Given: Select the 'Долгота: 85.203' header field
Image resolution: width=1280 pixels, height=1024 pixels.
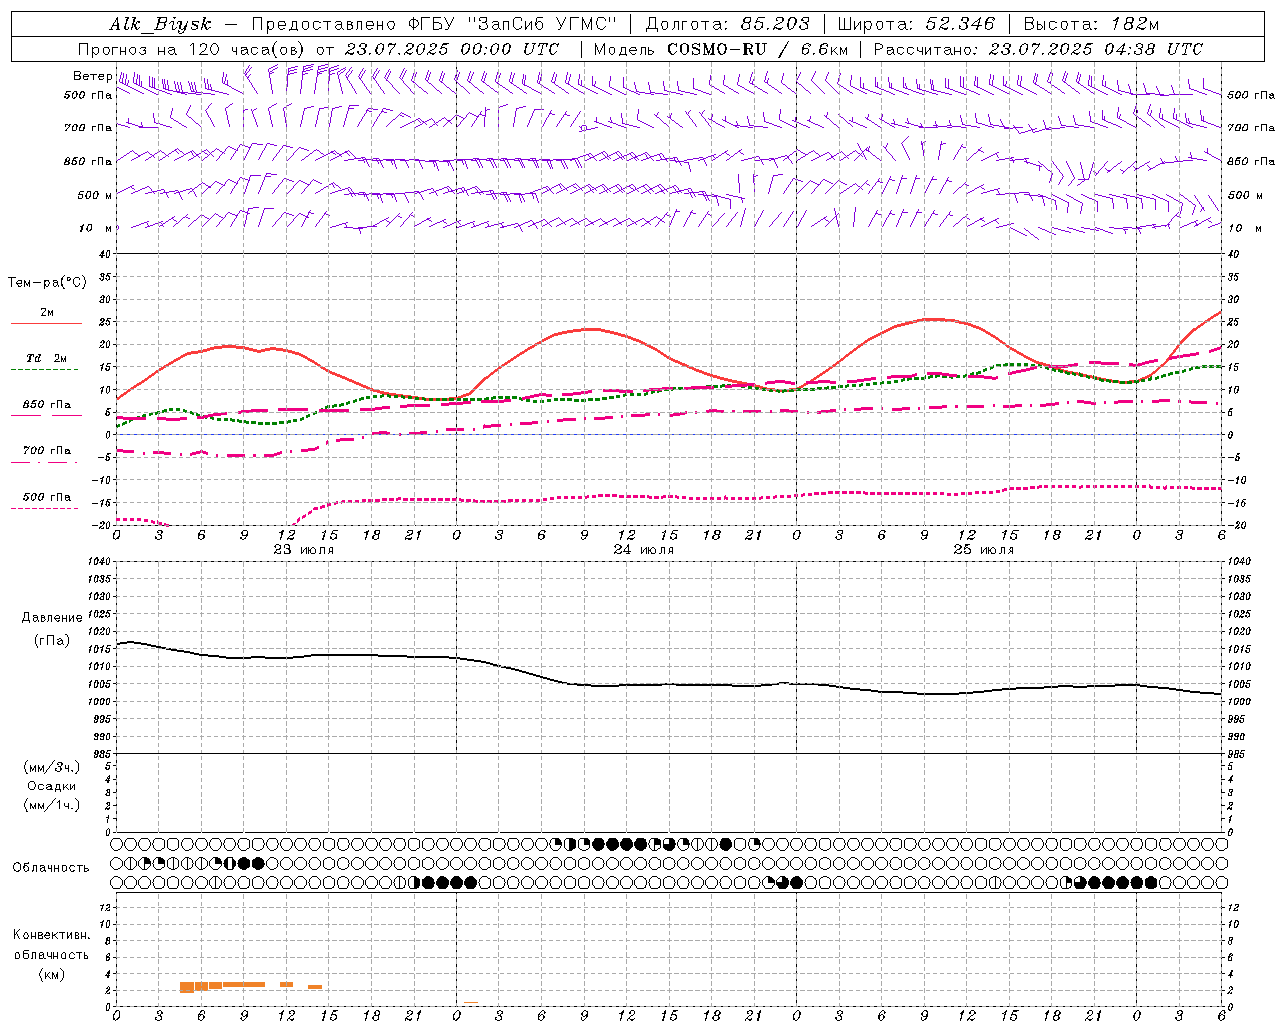Looking at the screenshot, I should pos(727,24).
